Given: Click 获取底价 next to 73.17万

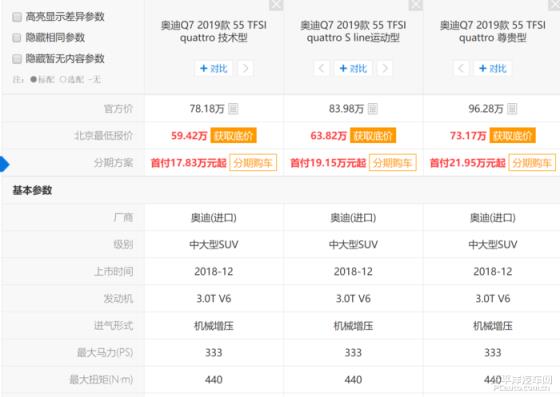Looking at the screenshot, I should 512,136.
